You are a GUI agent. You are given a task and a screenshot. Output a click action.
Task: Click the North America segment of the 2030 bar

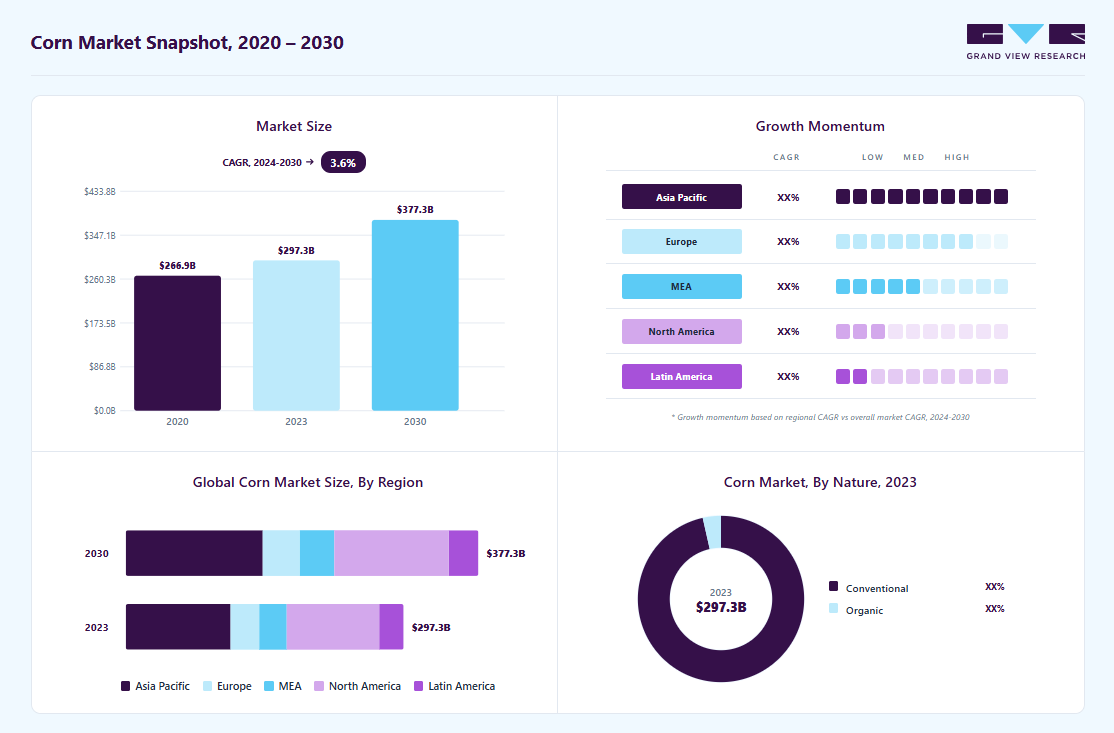coord(391,553)
